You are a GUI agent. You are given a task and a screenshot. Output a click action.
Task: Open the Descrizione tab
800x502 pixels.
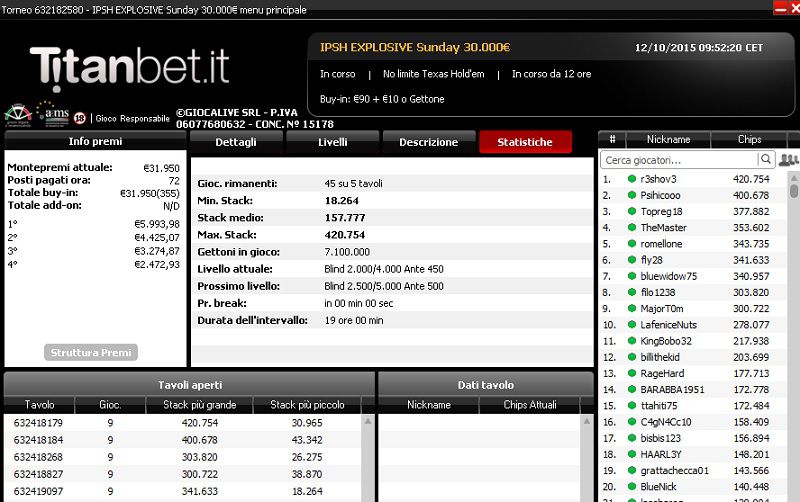point(429,142)
